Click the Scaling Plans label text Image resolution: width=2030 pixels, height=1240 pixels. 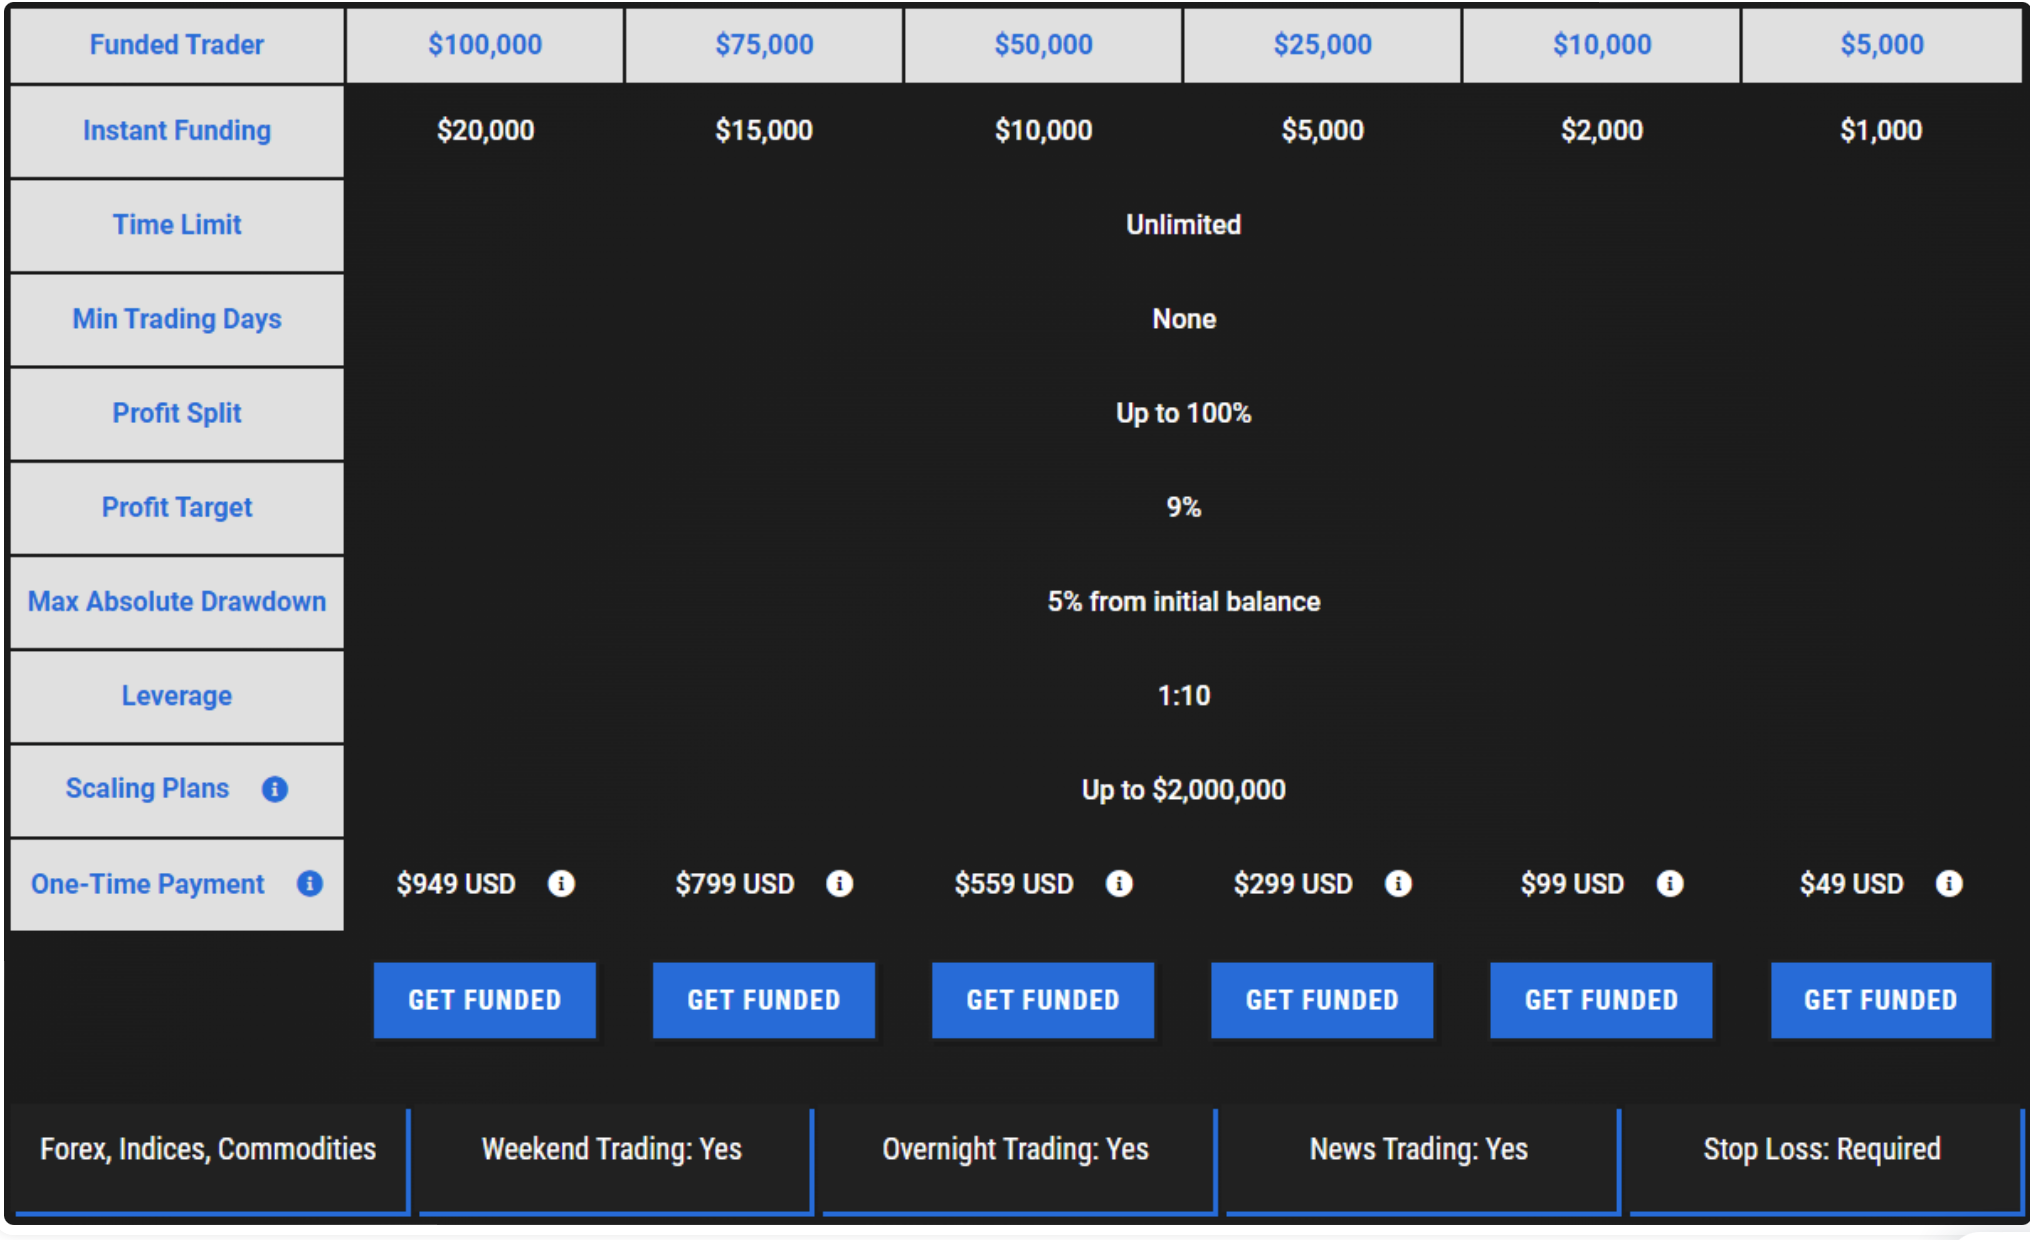[x=148, y=789]
